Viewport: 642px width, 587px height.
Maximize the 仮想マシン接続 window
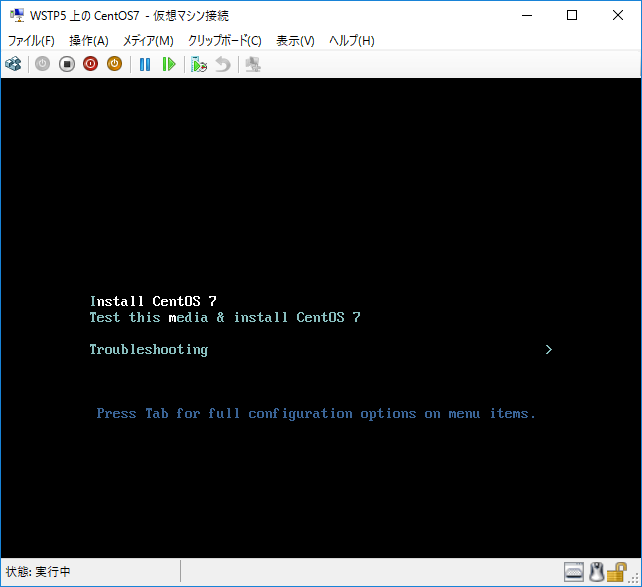(572, 16)
